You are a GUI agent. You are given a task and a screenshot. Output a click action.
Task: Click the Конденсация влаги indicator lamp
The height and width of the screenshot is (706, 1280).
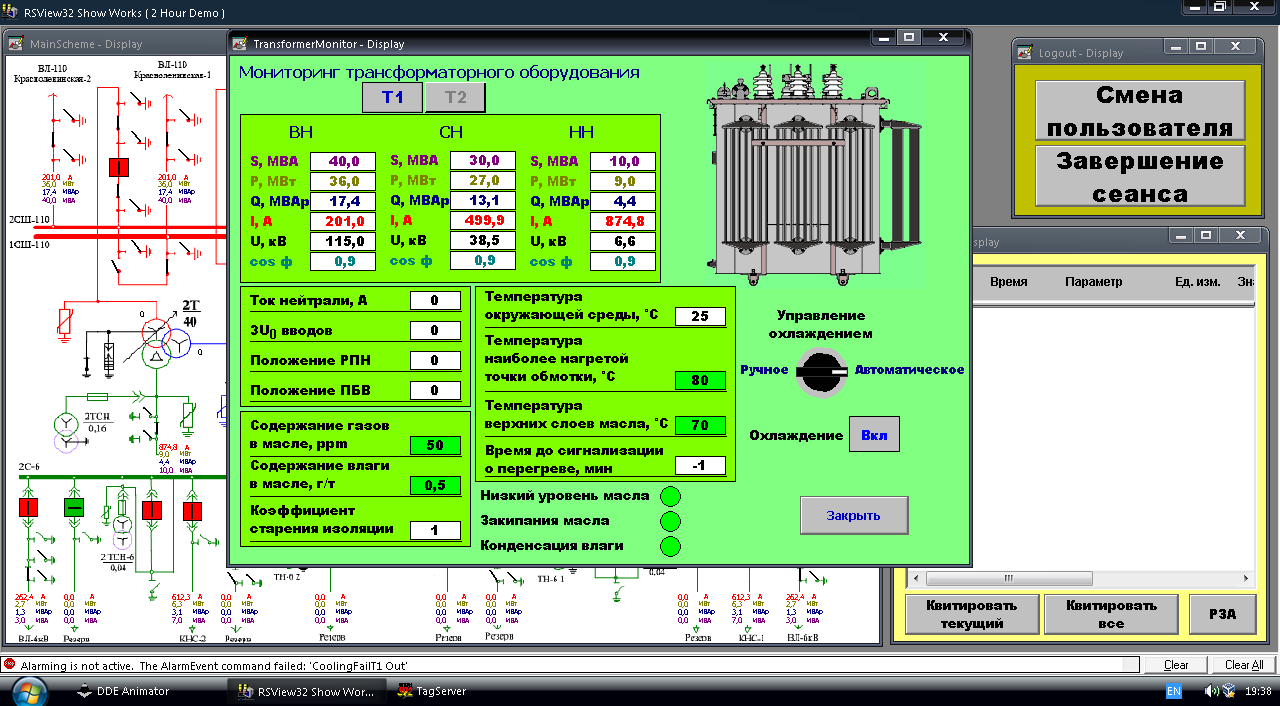(x=670, y=546)
